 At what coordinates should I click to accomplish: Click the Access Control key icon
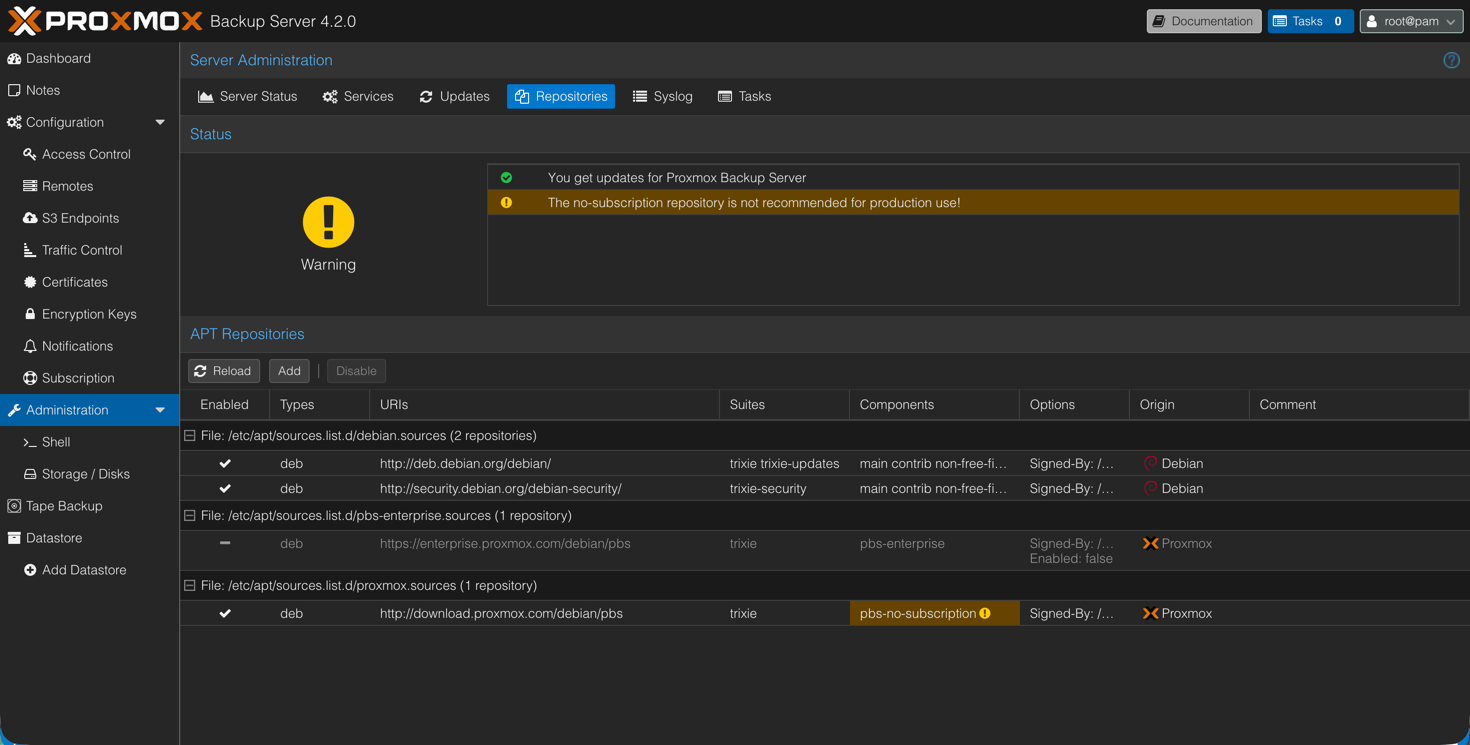30,154
